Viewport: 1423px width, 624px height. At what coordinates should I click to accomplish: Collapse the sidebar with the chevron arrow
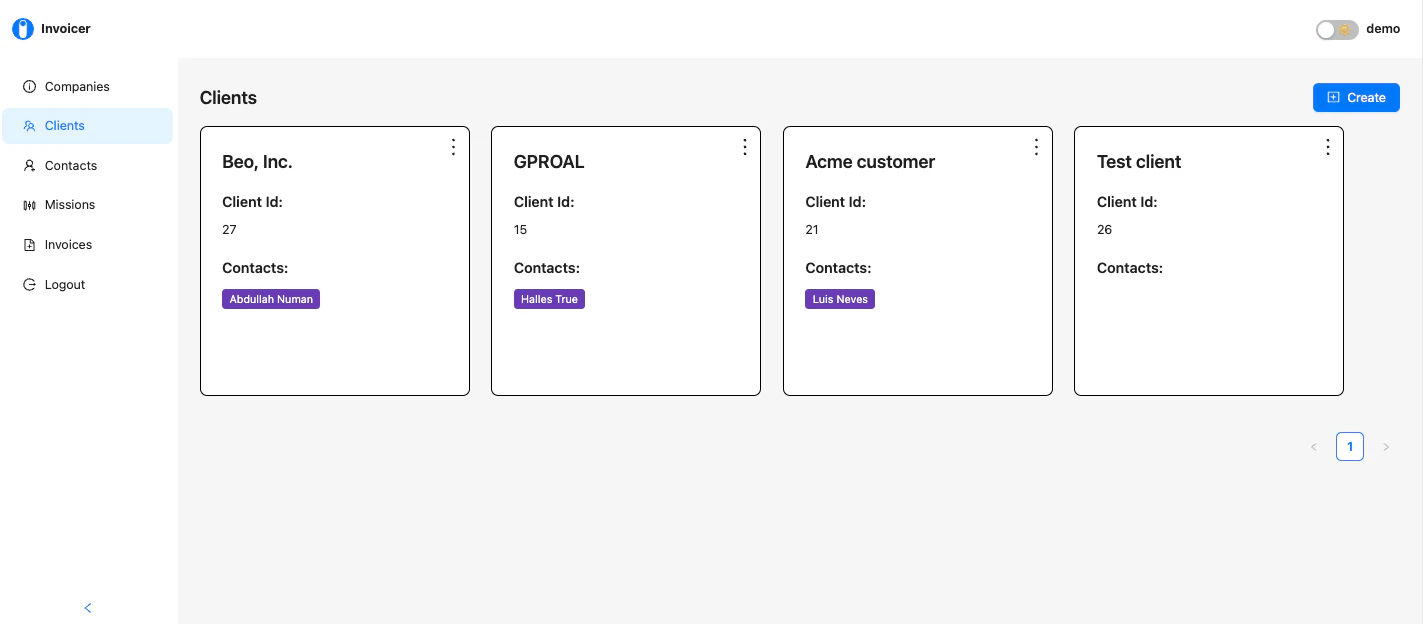87,607
